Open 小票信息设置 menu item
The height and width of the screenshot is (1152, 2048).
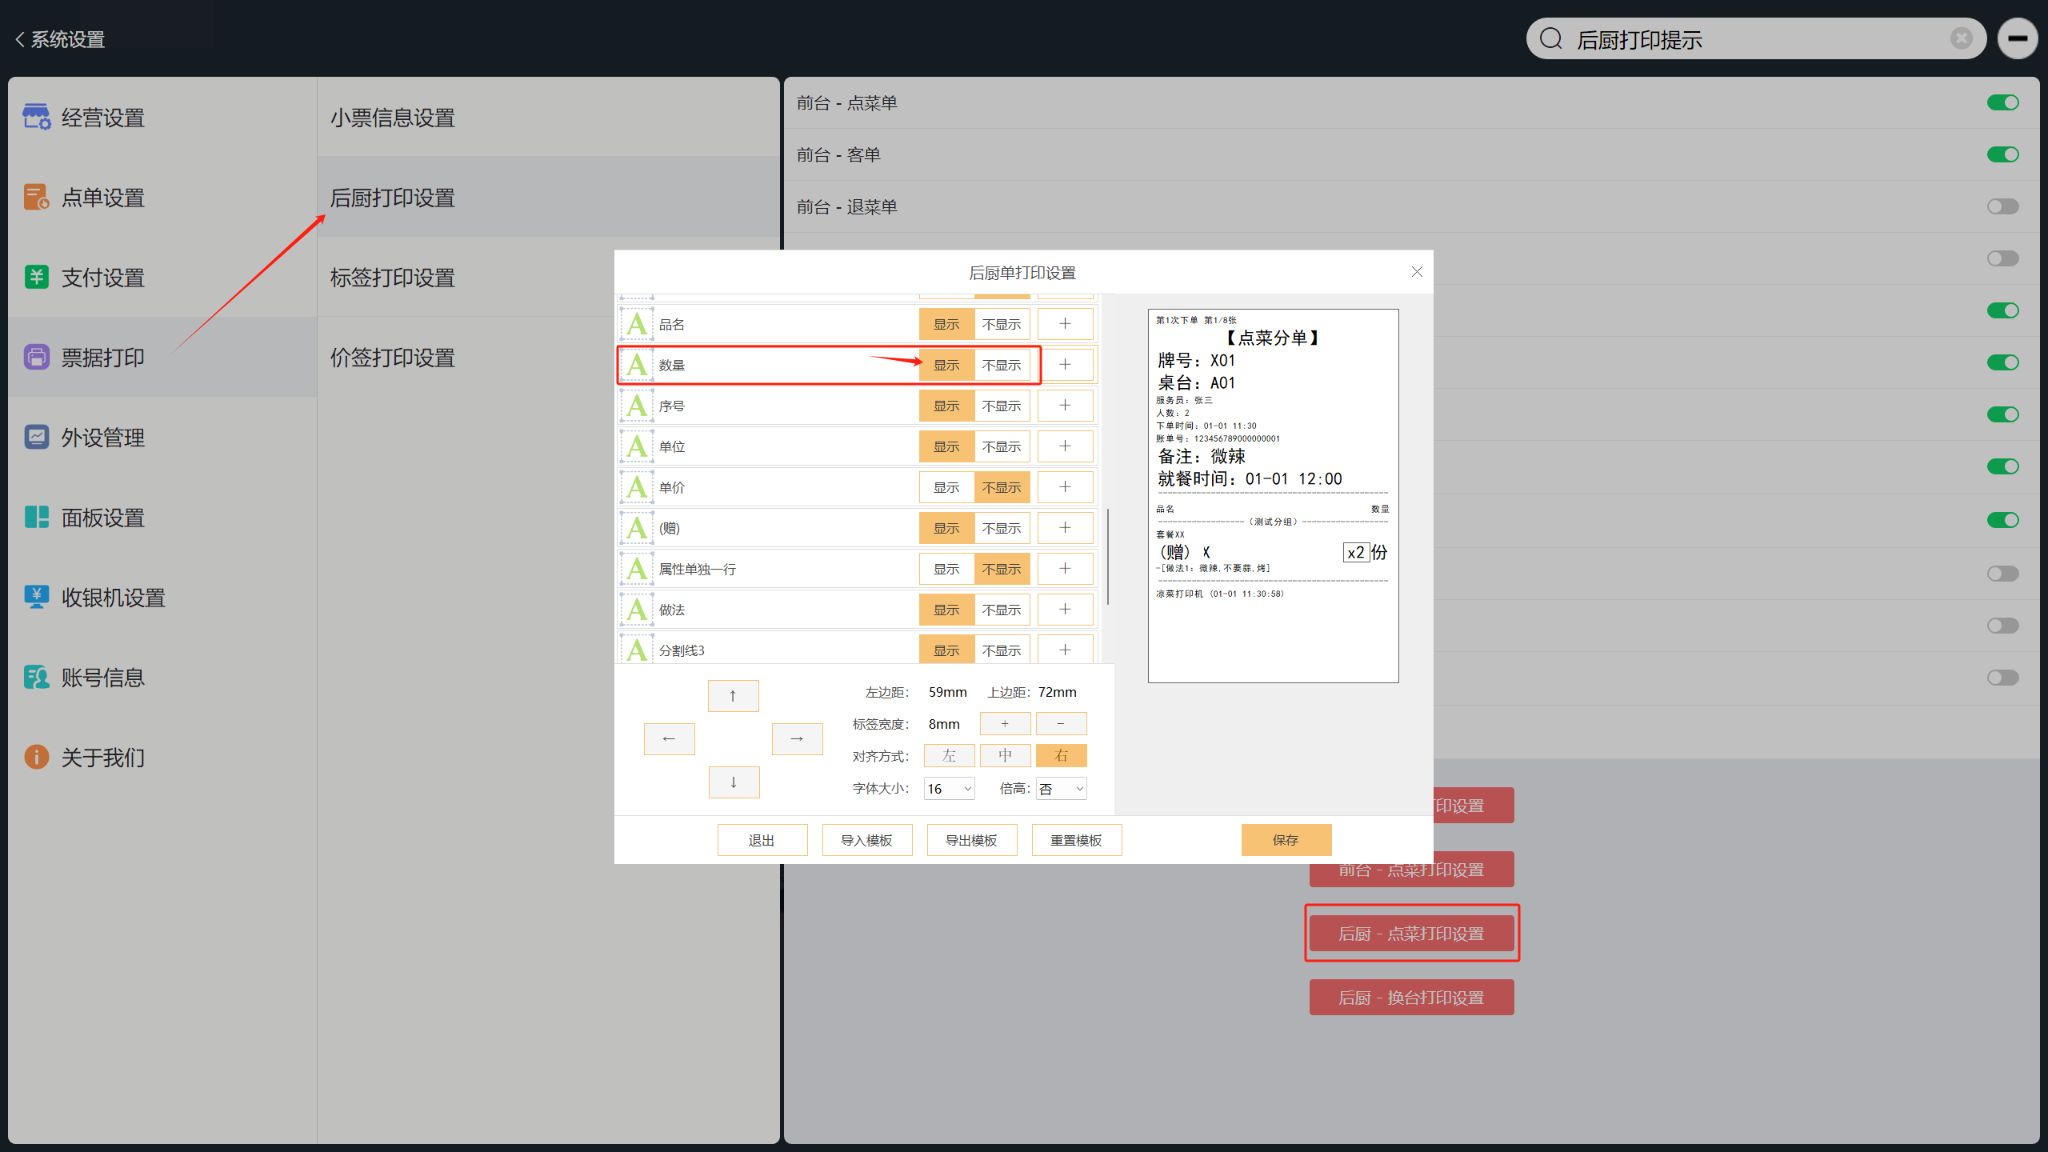pyautogui.click(x=548, y=117)
